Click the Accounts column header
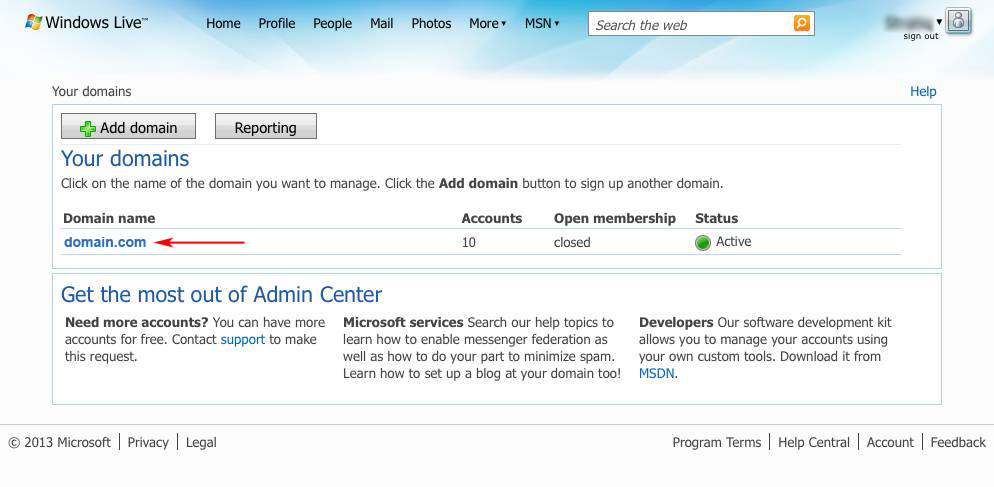This screenshot has height=487, width=994. [x=492, y=219]
